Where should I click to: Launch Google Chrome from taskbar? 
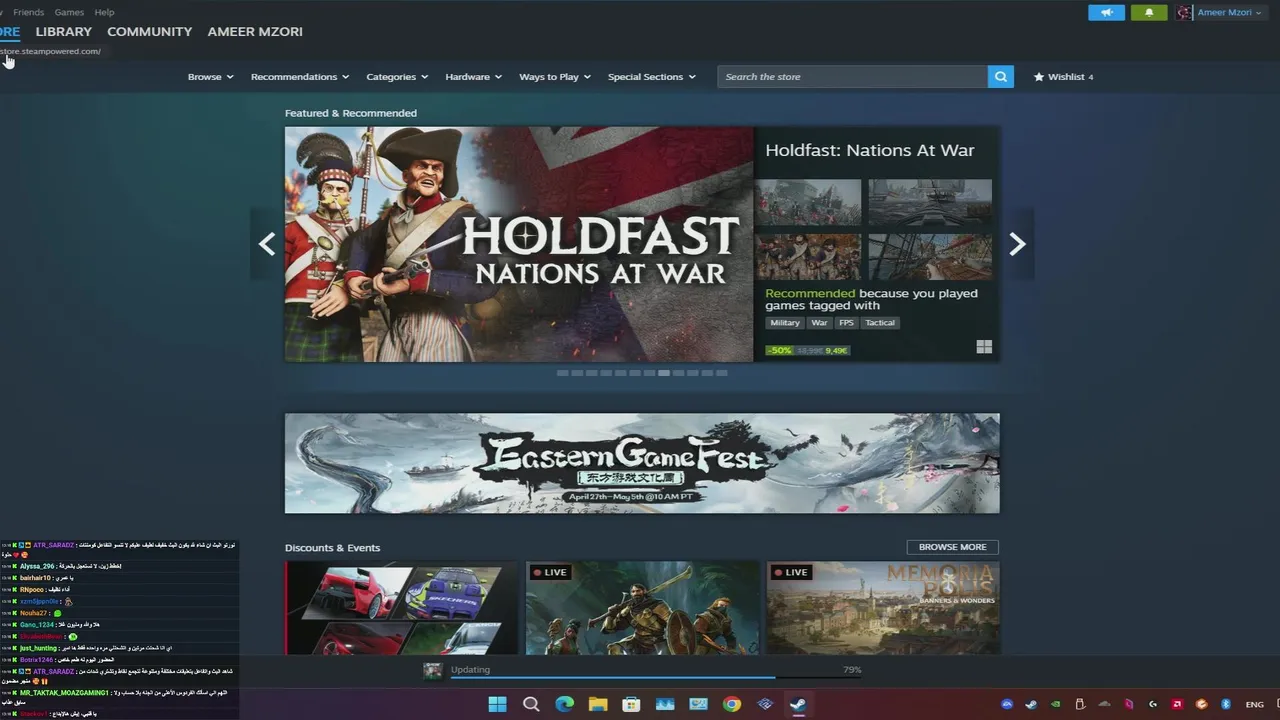click(732, 704)
